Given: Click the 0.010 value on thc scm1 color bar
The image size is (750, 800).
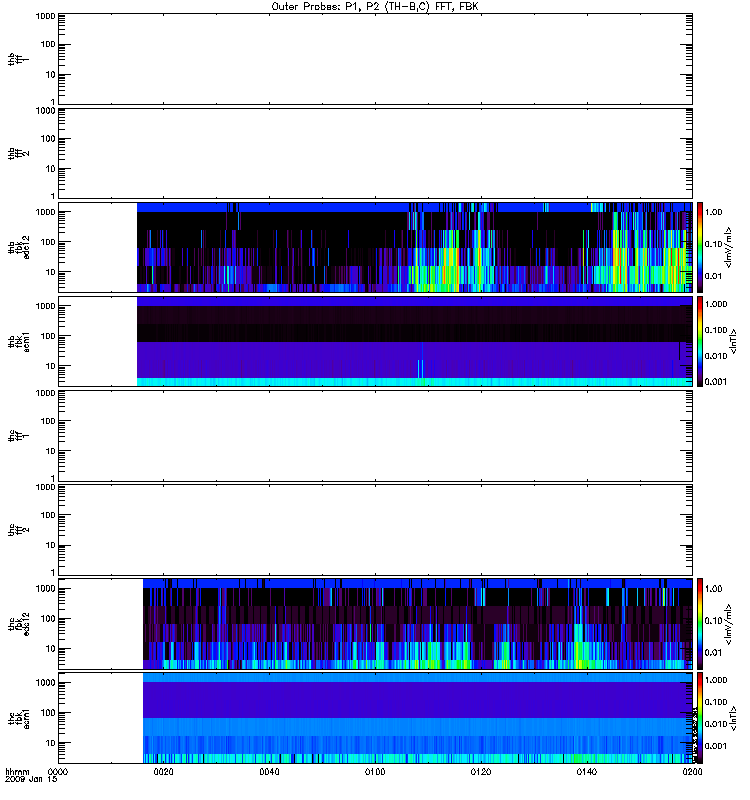Looking at the screenshot, I should pyautogui.click(x=716, y=723).
